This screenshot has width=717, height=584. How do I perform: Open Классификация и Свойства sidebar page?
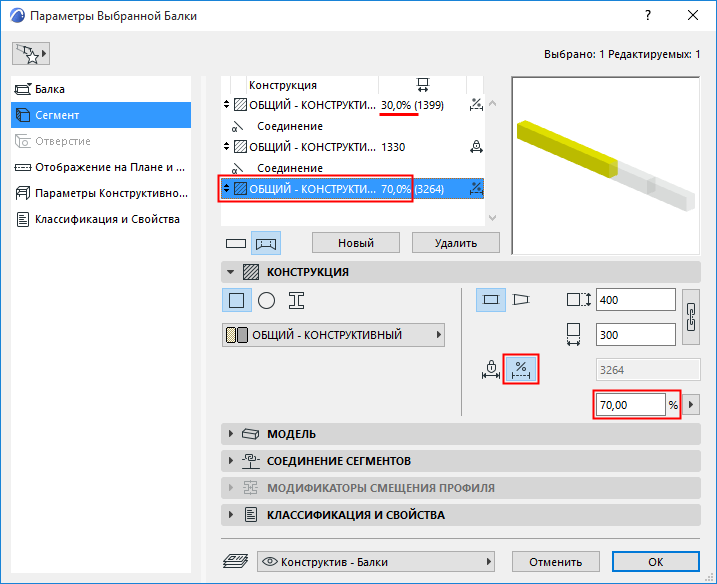coord(101,220)
